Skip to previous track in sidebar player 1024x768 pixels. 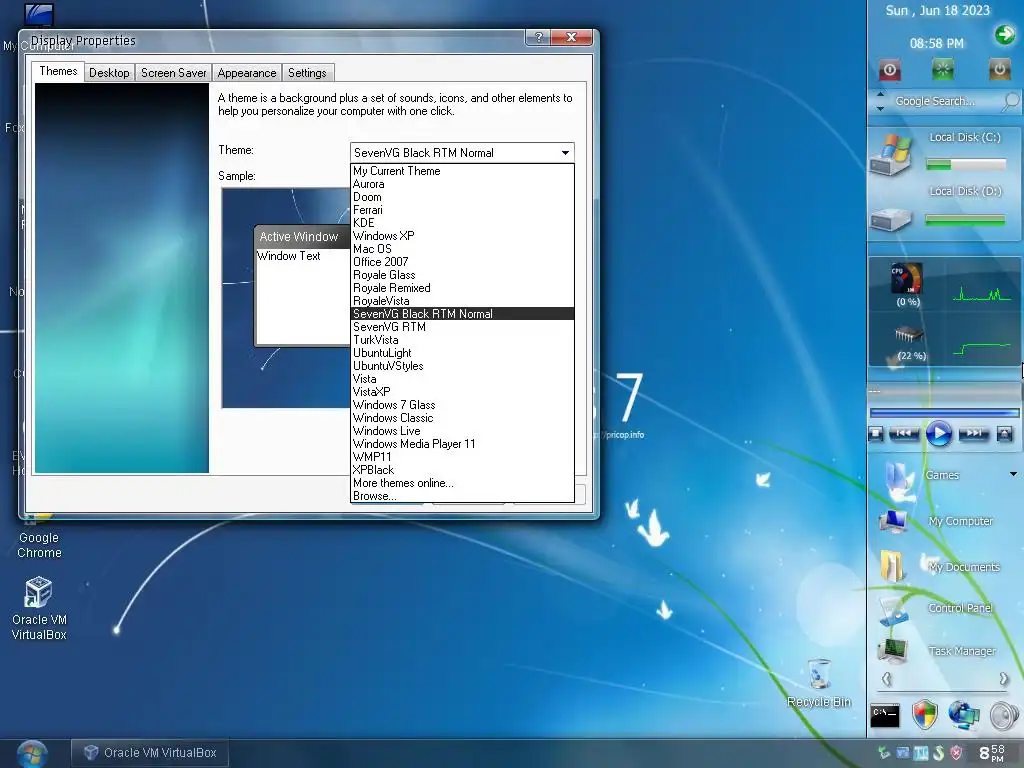coord(904,433)
